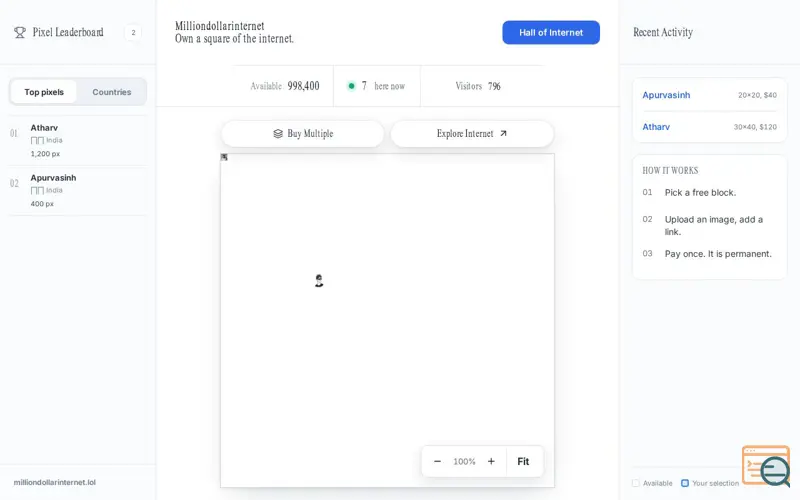Viewport: 800px width, 500px height.
Task: Open Atharv in Recent Activity
Action: click(x=656, y=127)
